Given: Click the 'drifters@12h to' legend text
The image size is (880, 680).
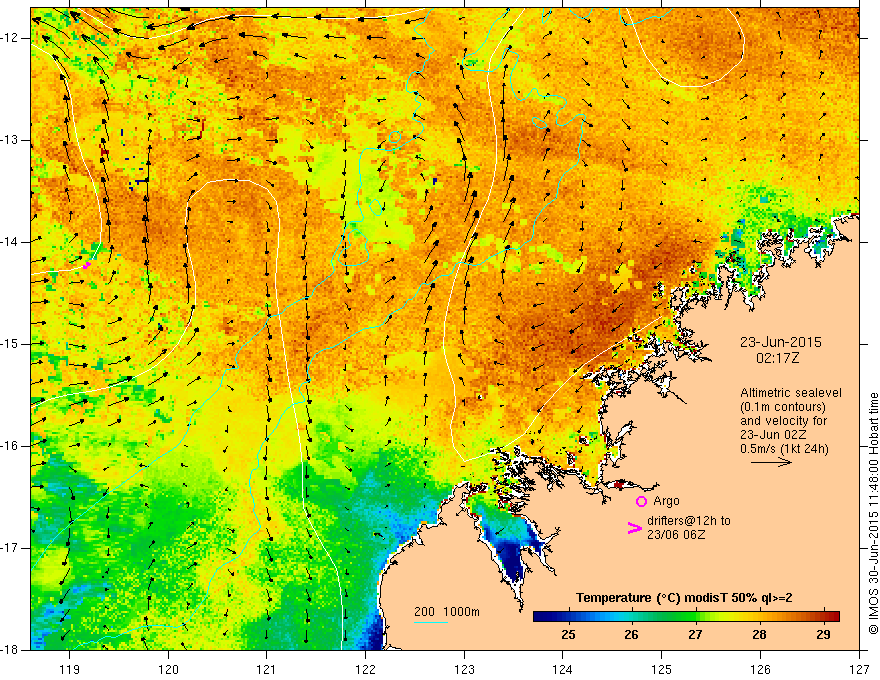Looking at the screenshot, I should click(689, 521).
